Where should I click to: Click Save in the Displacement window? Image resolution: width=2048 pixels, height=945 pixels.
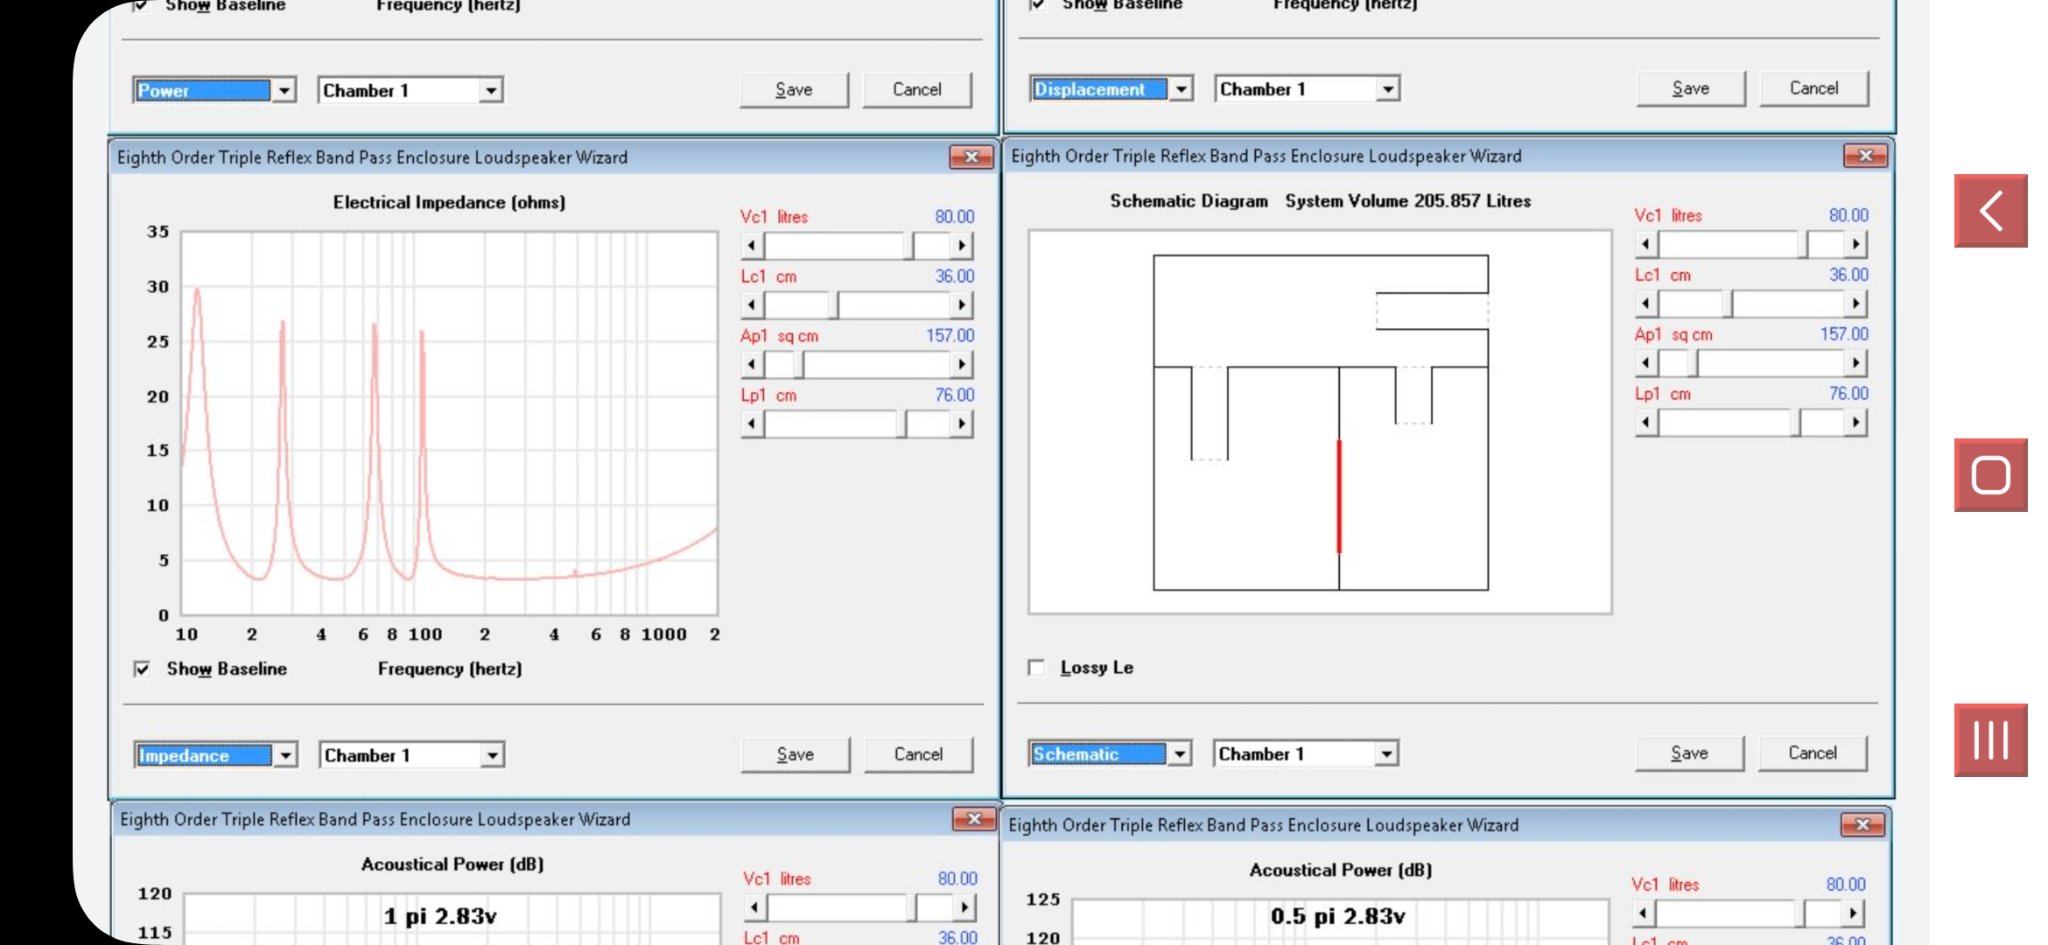[x=1691, y=88]
